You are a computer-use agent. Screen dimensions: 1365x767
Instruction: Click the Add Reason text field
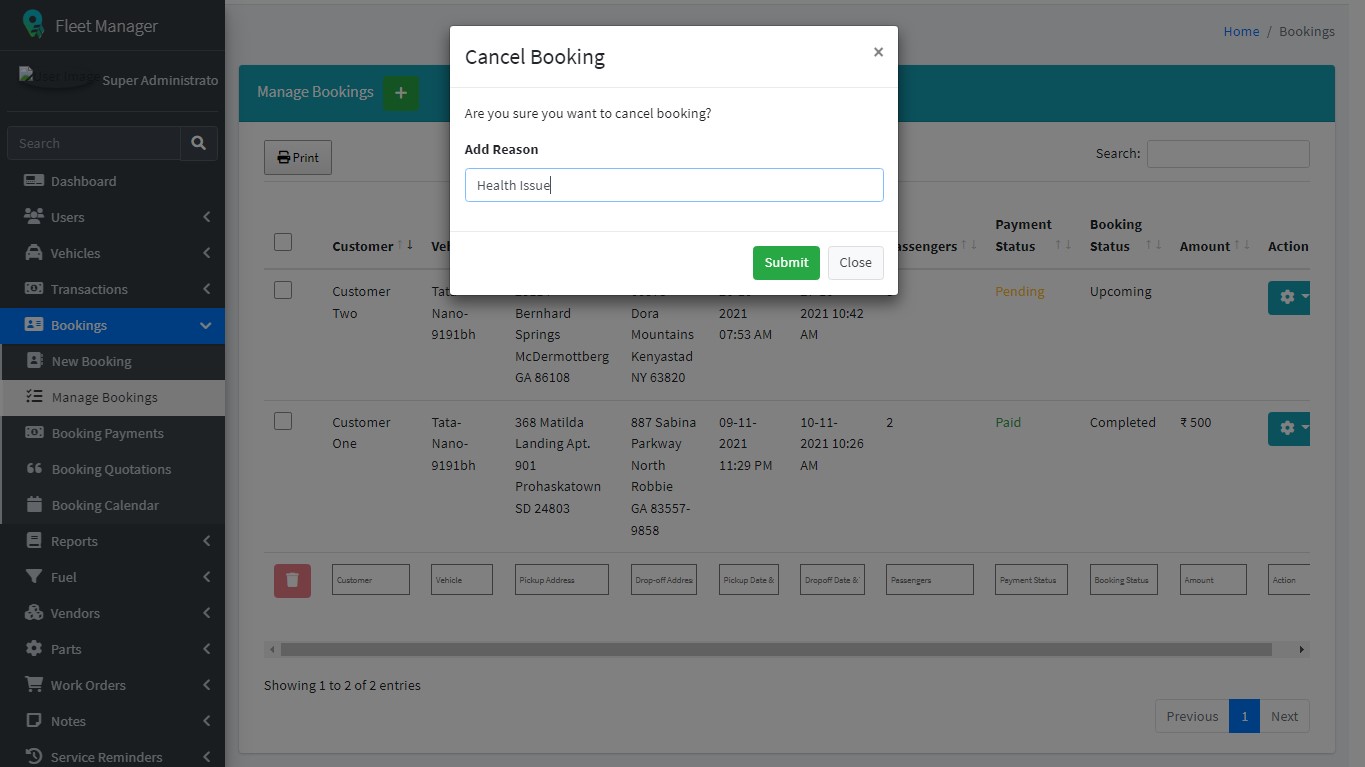click(674, 185)
